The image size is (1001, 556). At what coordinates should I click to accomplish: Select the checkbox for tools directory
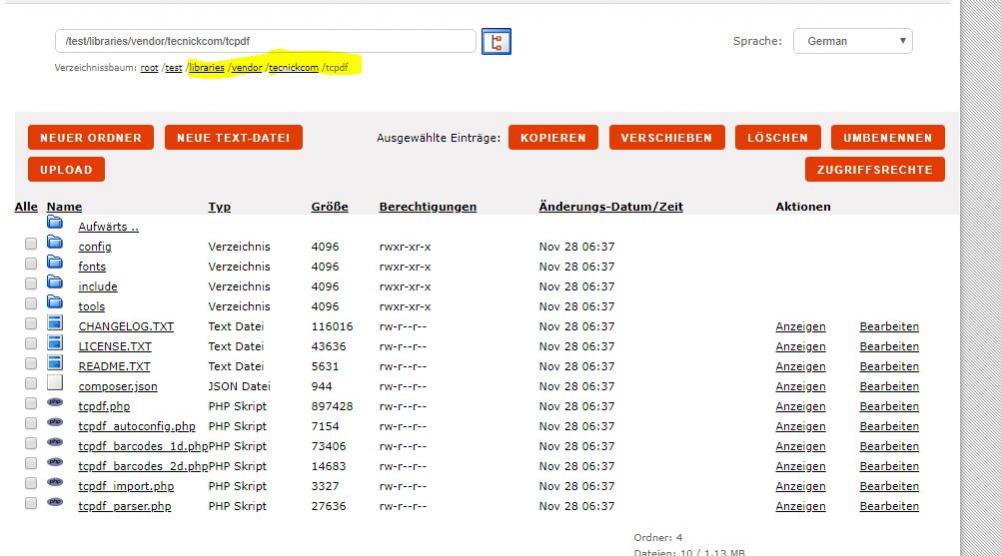click(31, 307)
